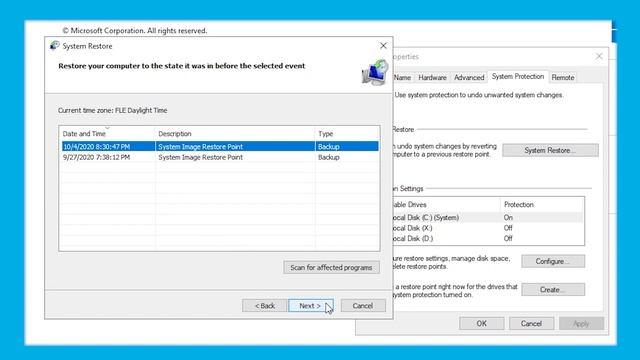Viewport: 640px width, 360px height.
Task: Select the 10/4/2020 8:30:47 PM restore point
Action: (220, 147)
